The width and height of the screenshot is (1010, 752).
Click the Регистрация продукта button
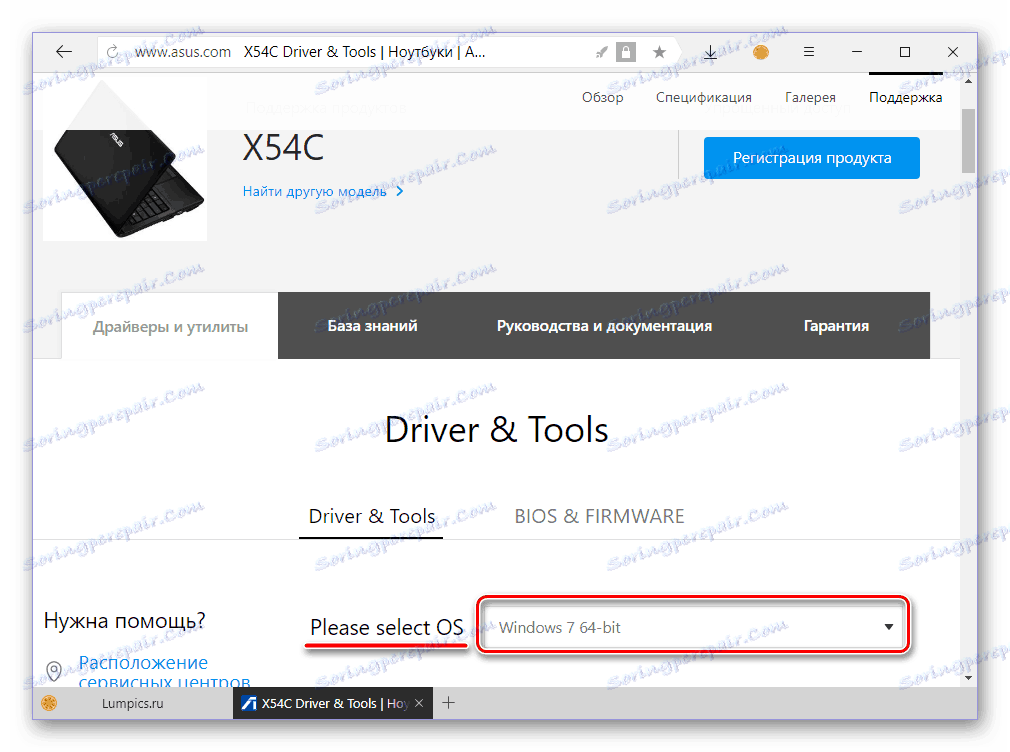point(812,158)
